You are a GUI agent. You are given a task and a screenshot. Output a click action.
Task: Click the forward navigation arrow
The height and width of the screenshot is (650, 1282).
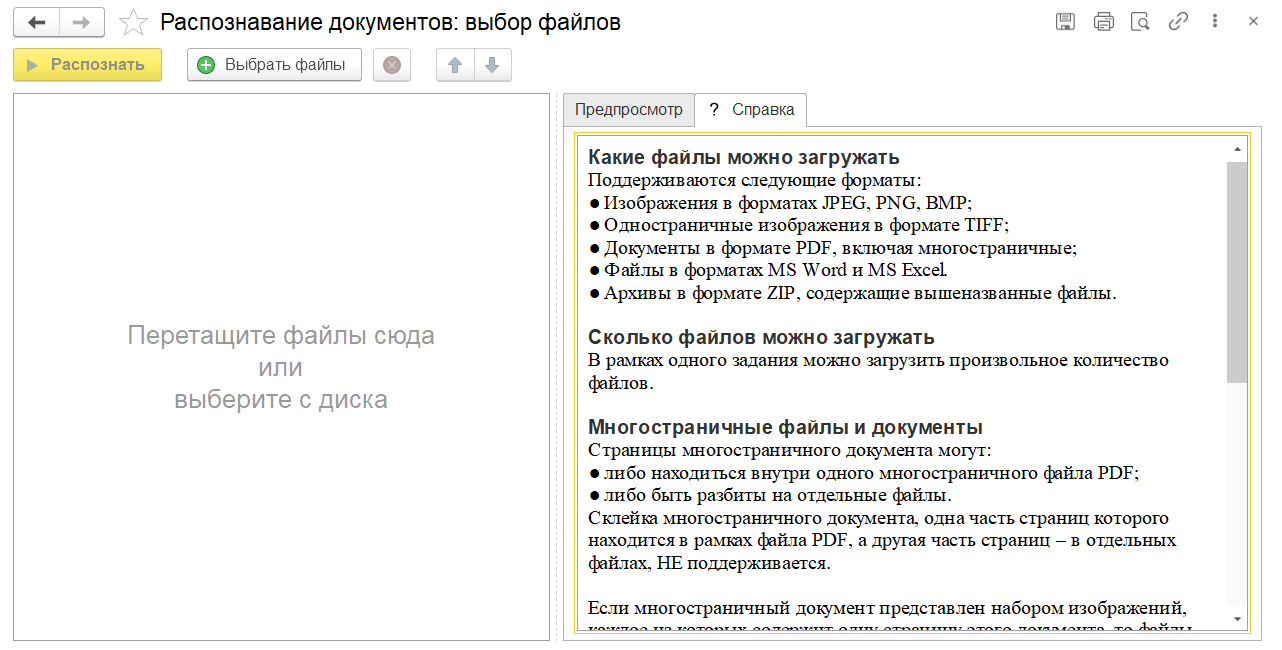click(82, 22)
